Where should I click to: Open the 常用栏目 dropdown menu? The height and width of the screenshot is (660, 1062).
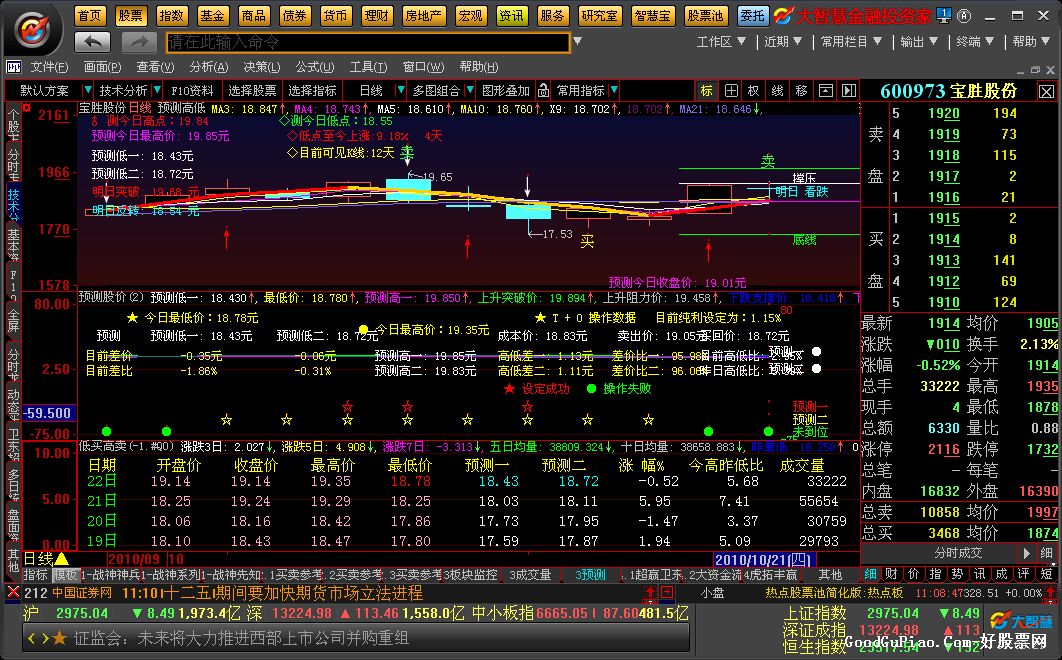851,42
